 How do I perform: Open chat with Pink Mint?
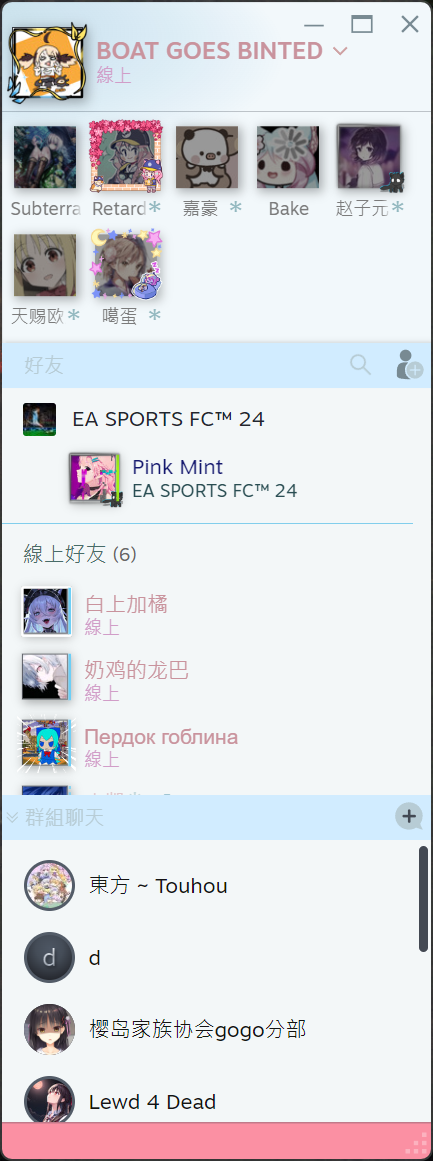click(216, 478)
